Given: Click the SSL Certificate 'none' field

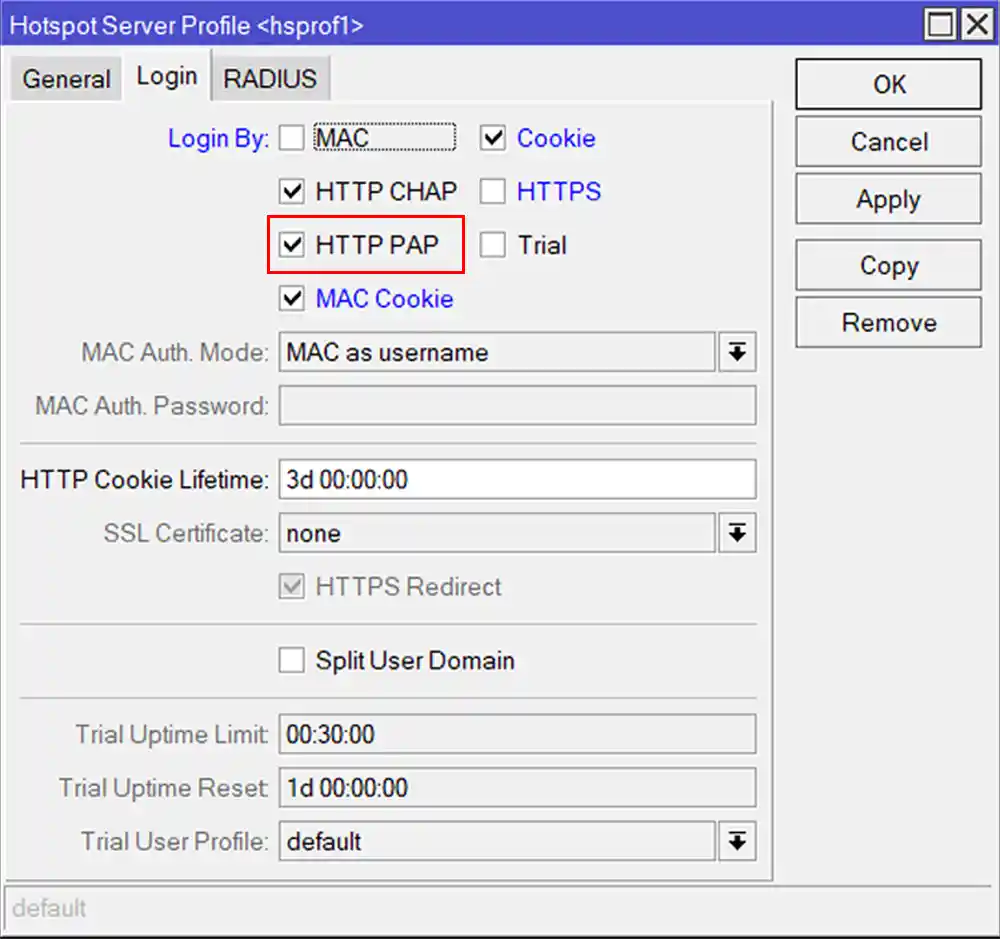Looking at the screenshot, I should click(497, 533).
